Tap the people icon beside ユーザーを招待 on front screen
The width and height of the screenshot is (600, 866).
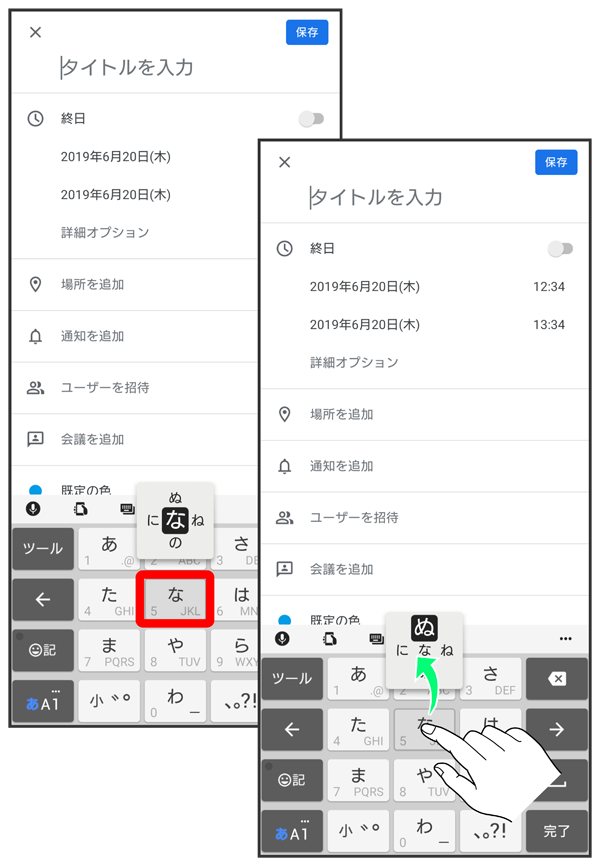285,518
